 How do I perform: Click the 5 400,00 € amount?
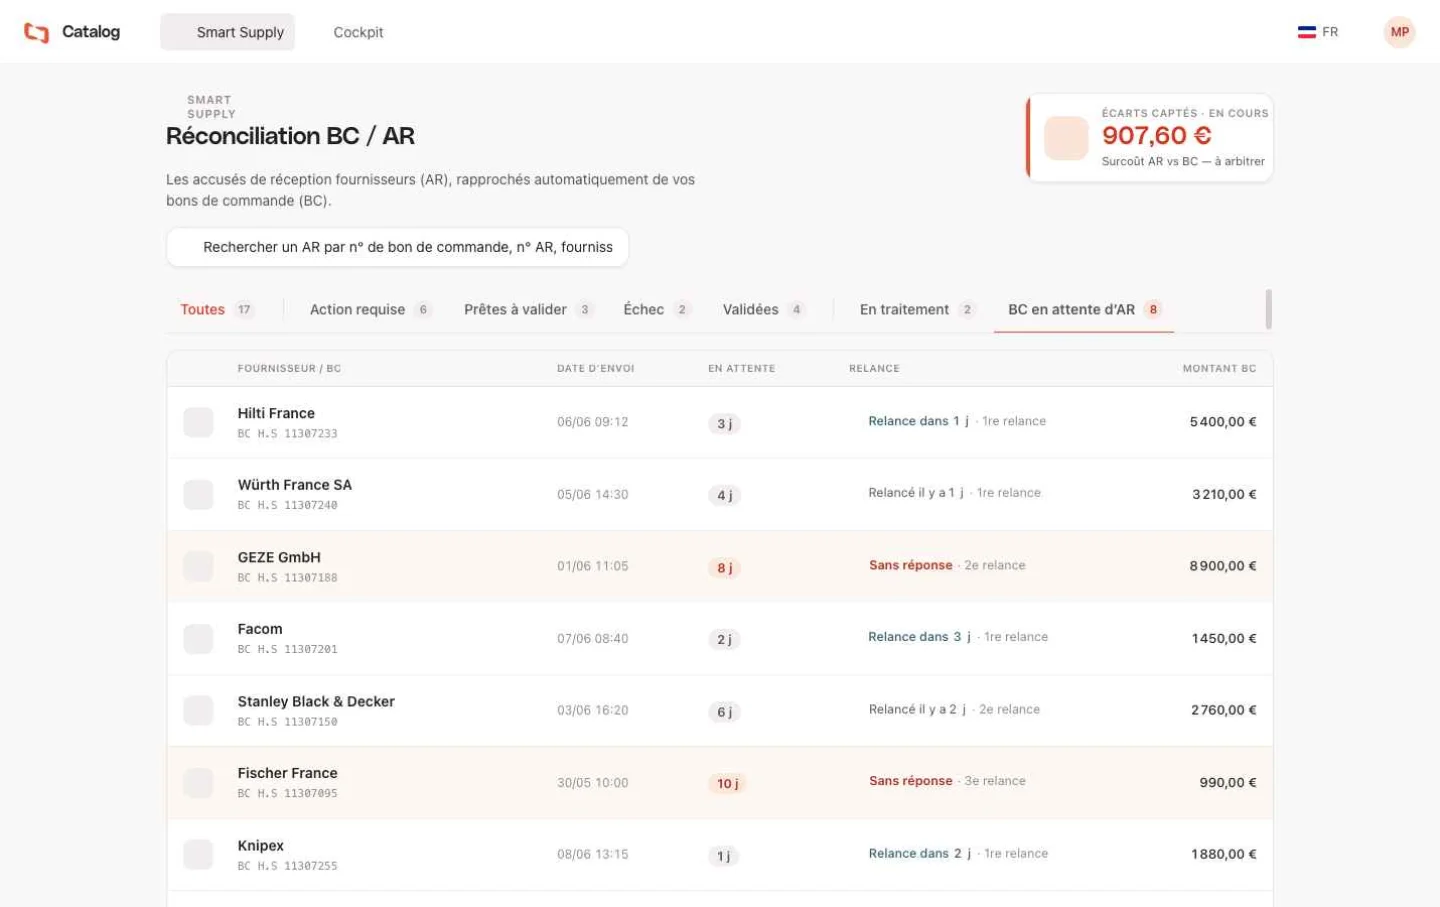click(1223, 422)
